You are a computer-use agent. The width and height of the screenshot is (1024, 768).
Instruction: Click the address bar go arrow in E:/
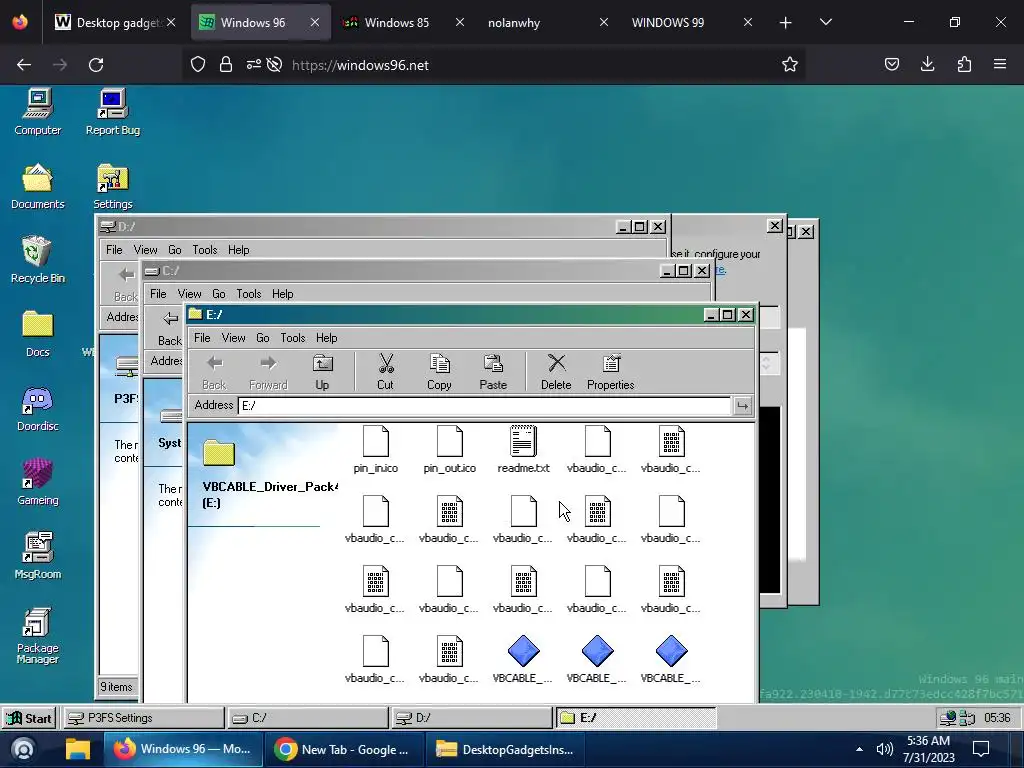pos(743,406)
